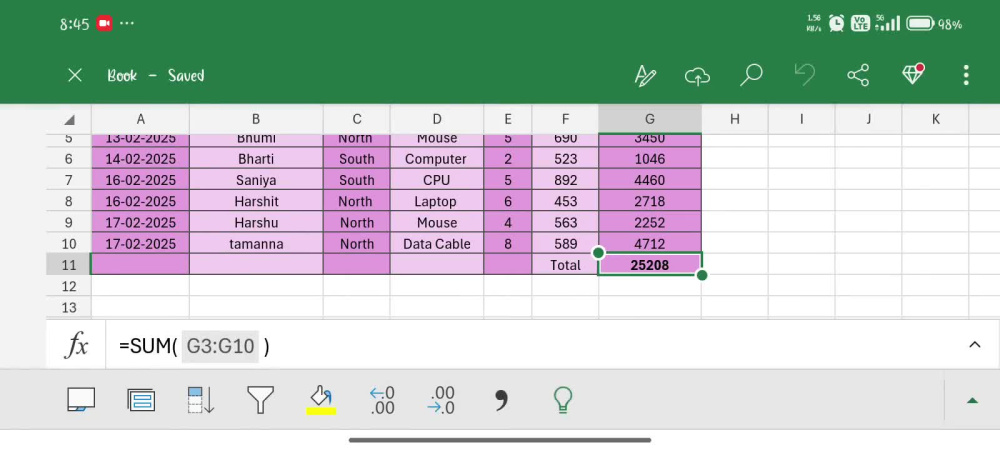The image size is (1000, 450).
Task: Tap the screen recording indicator in status bar
Action: click(x=104, y=24)
